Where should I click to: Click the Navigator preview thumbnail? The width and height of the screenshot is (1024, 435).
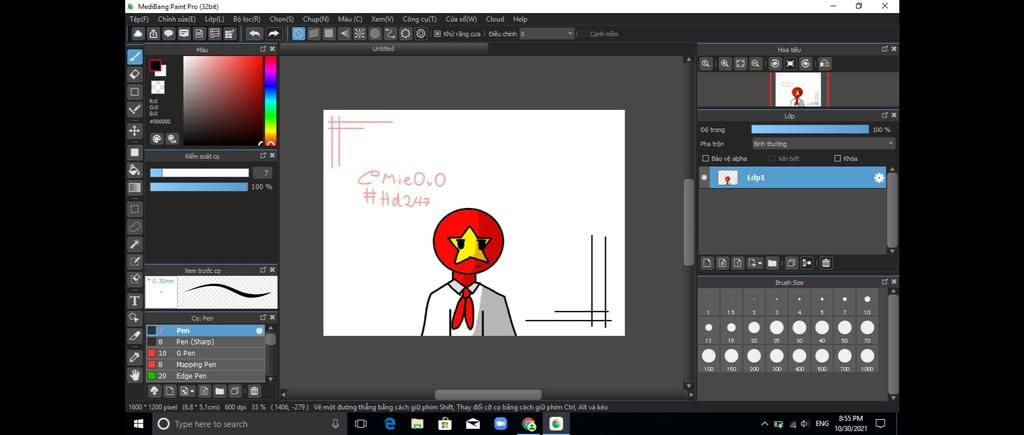(798, 89)
